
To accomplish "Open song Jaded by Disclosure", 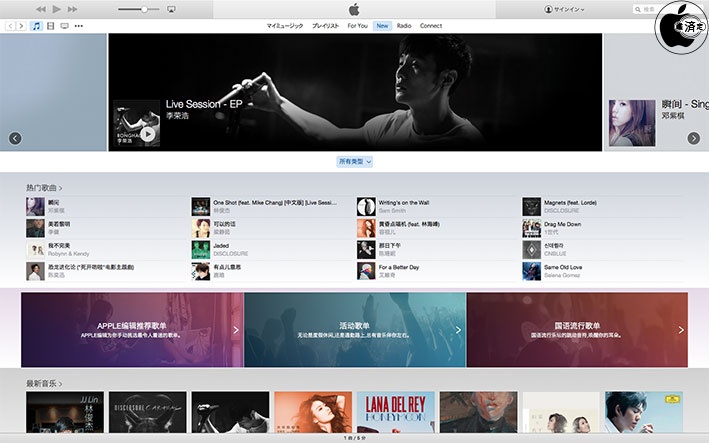I will click(x=221, y=245).
